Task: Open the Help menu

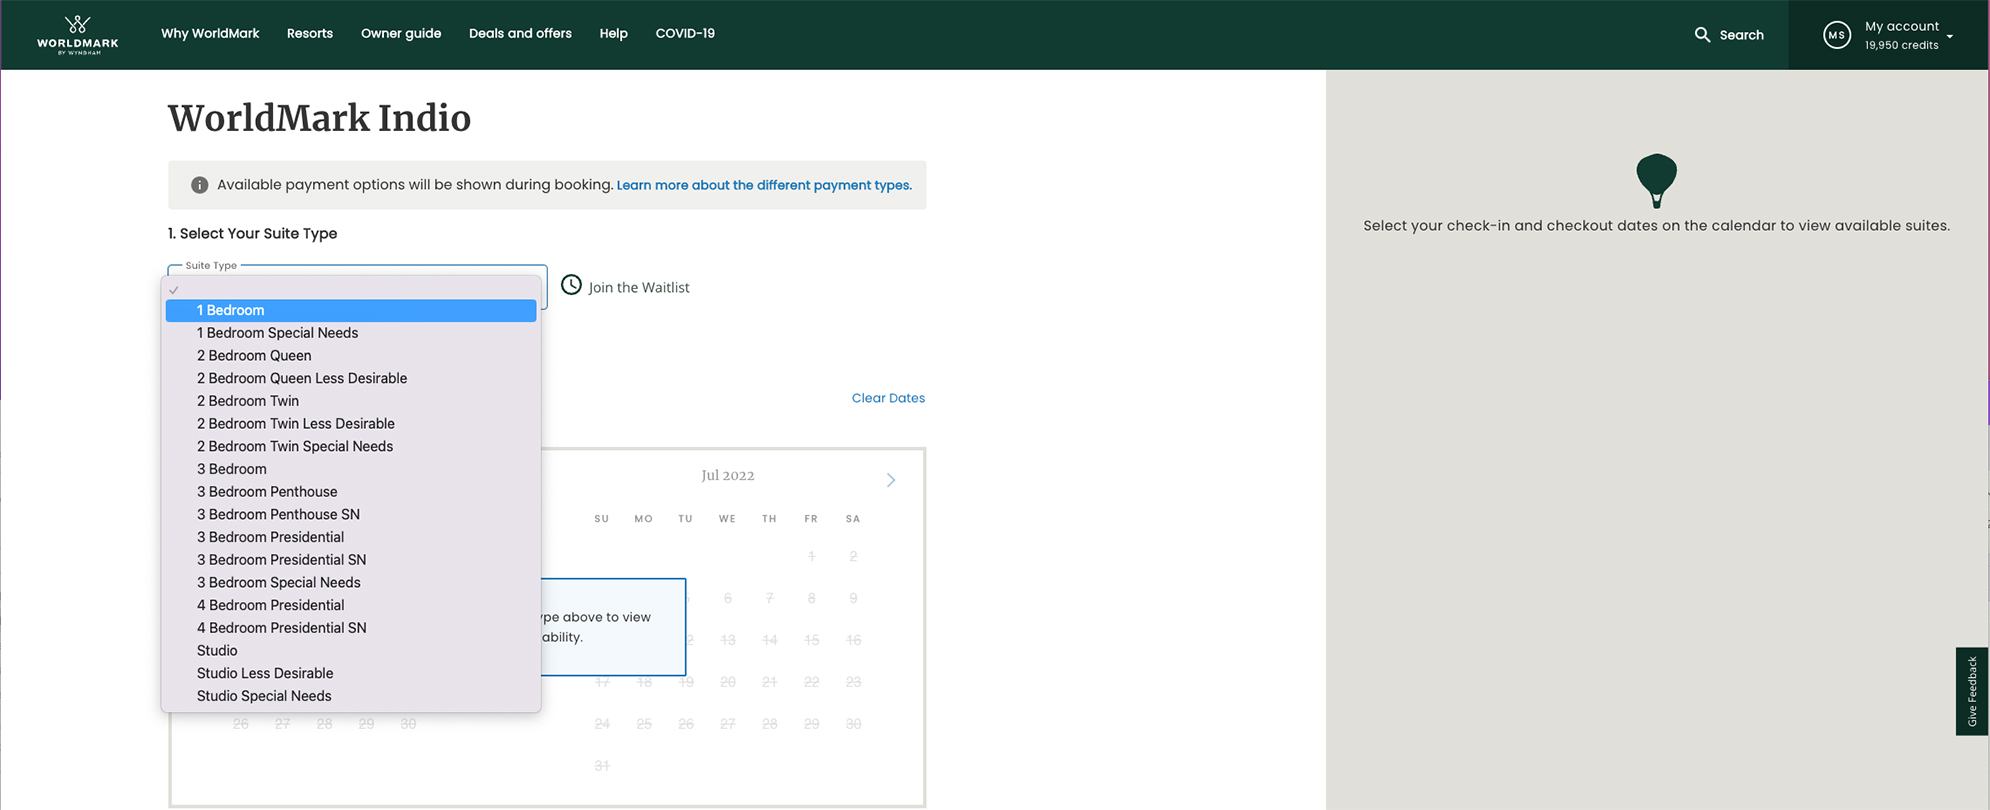Action: pyautogui.click(x=614, y=34)
